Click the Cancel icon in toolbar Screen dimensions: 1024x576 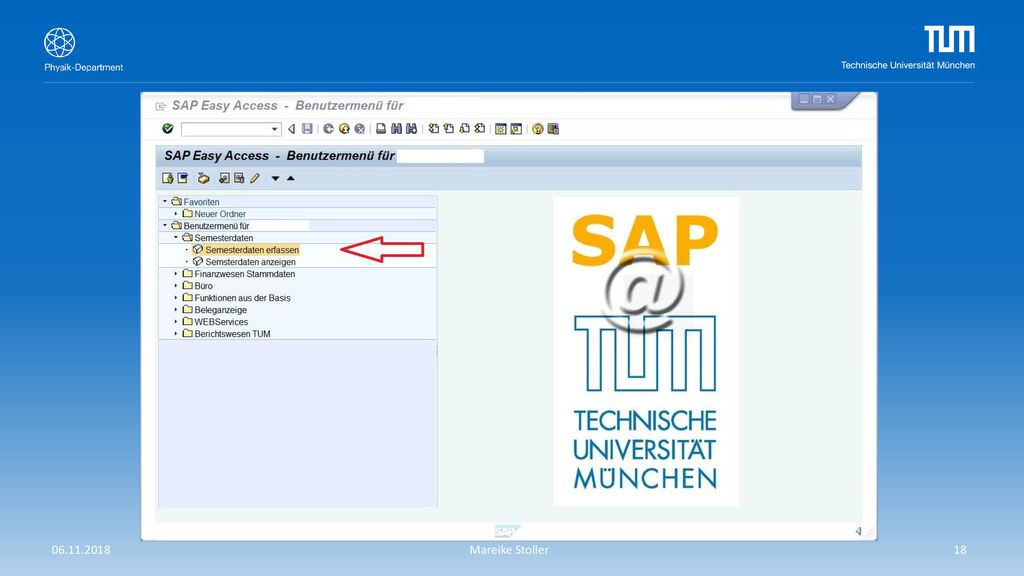pyautogui.click(x=359, y=129)
